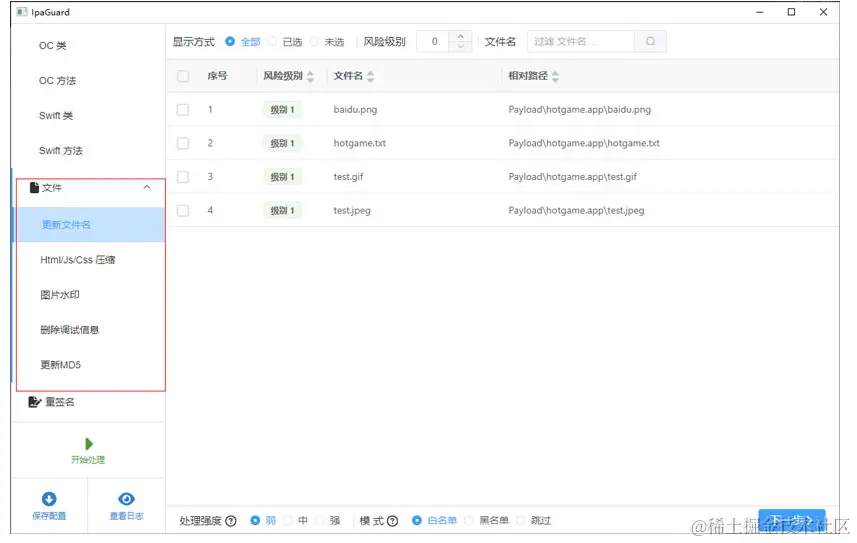Check the box for test.jpeg row
857x543 pixels.
183,211
